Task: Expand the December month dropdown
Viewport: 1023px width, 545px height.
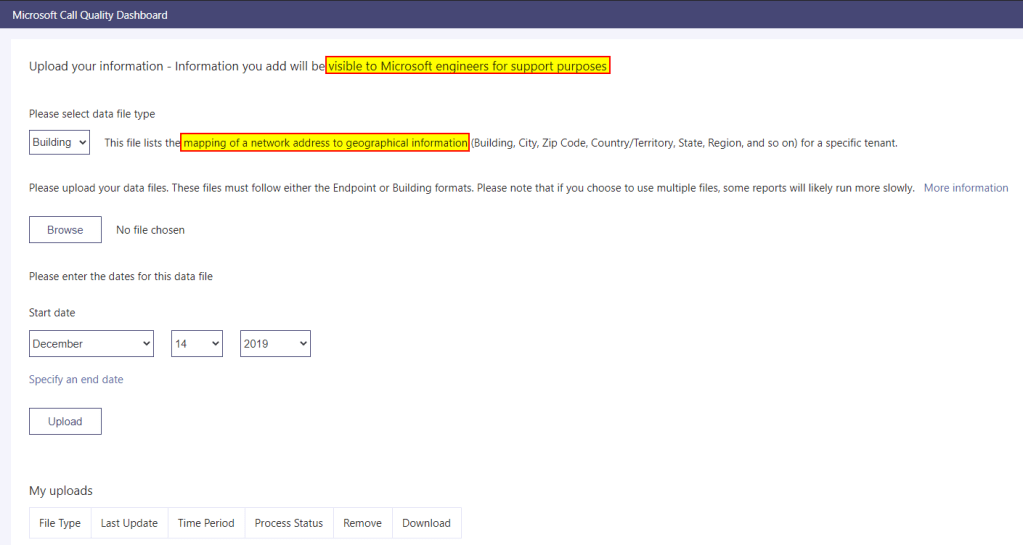Action: [x=91, y=344]
